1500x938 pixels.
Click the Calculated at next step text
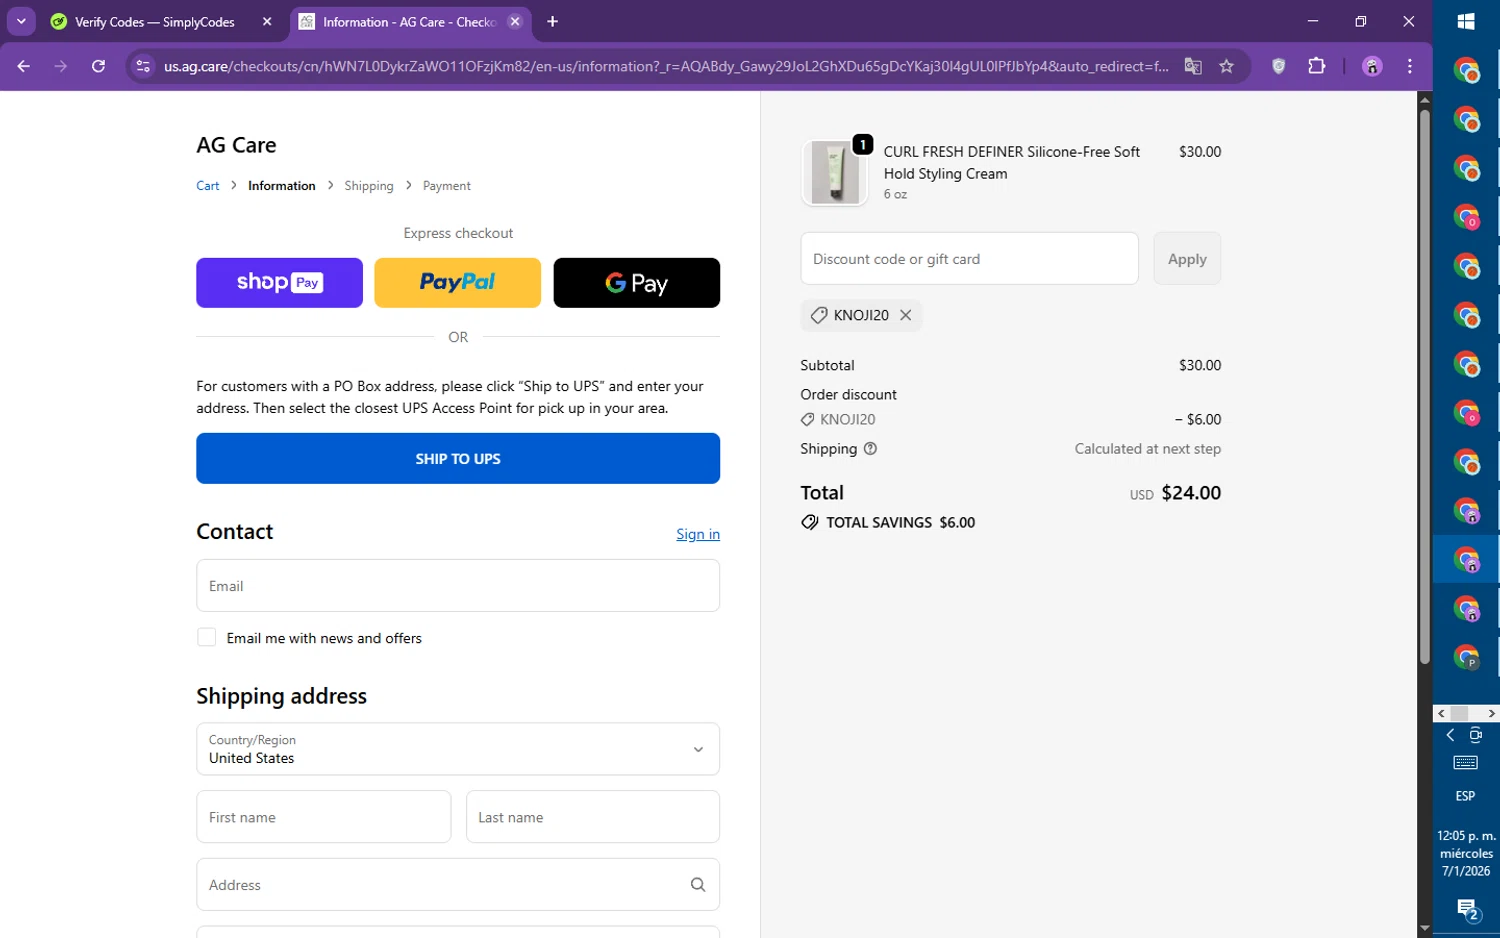(x=1148, y=449)
